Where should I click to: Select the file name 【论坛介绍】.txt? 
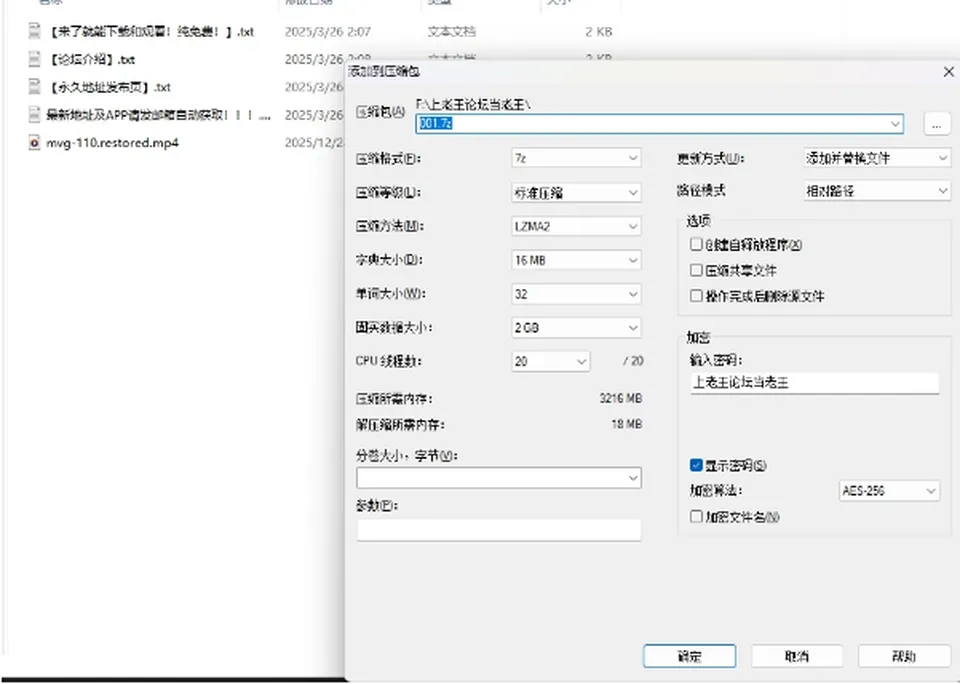click(92, 59)
